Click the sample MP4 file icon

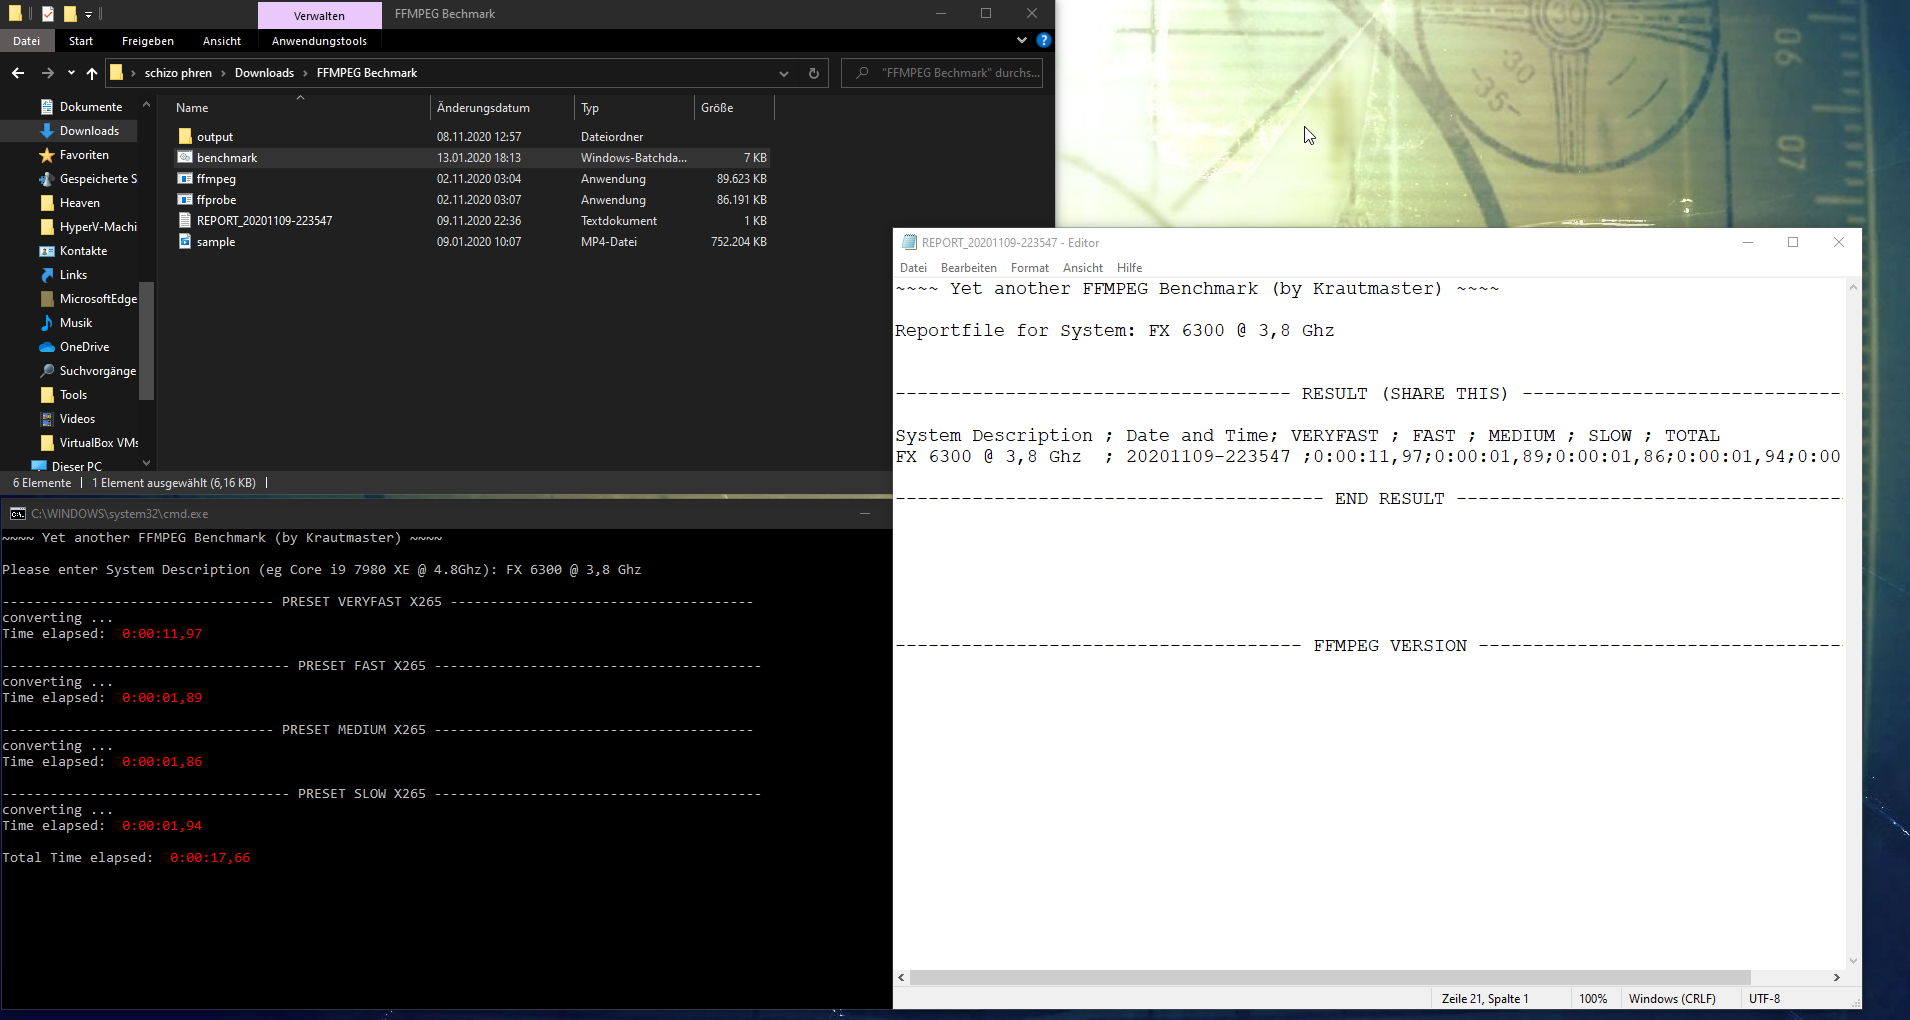pyautogui.click(x=185, y=241)
